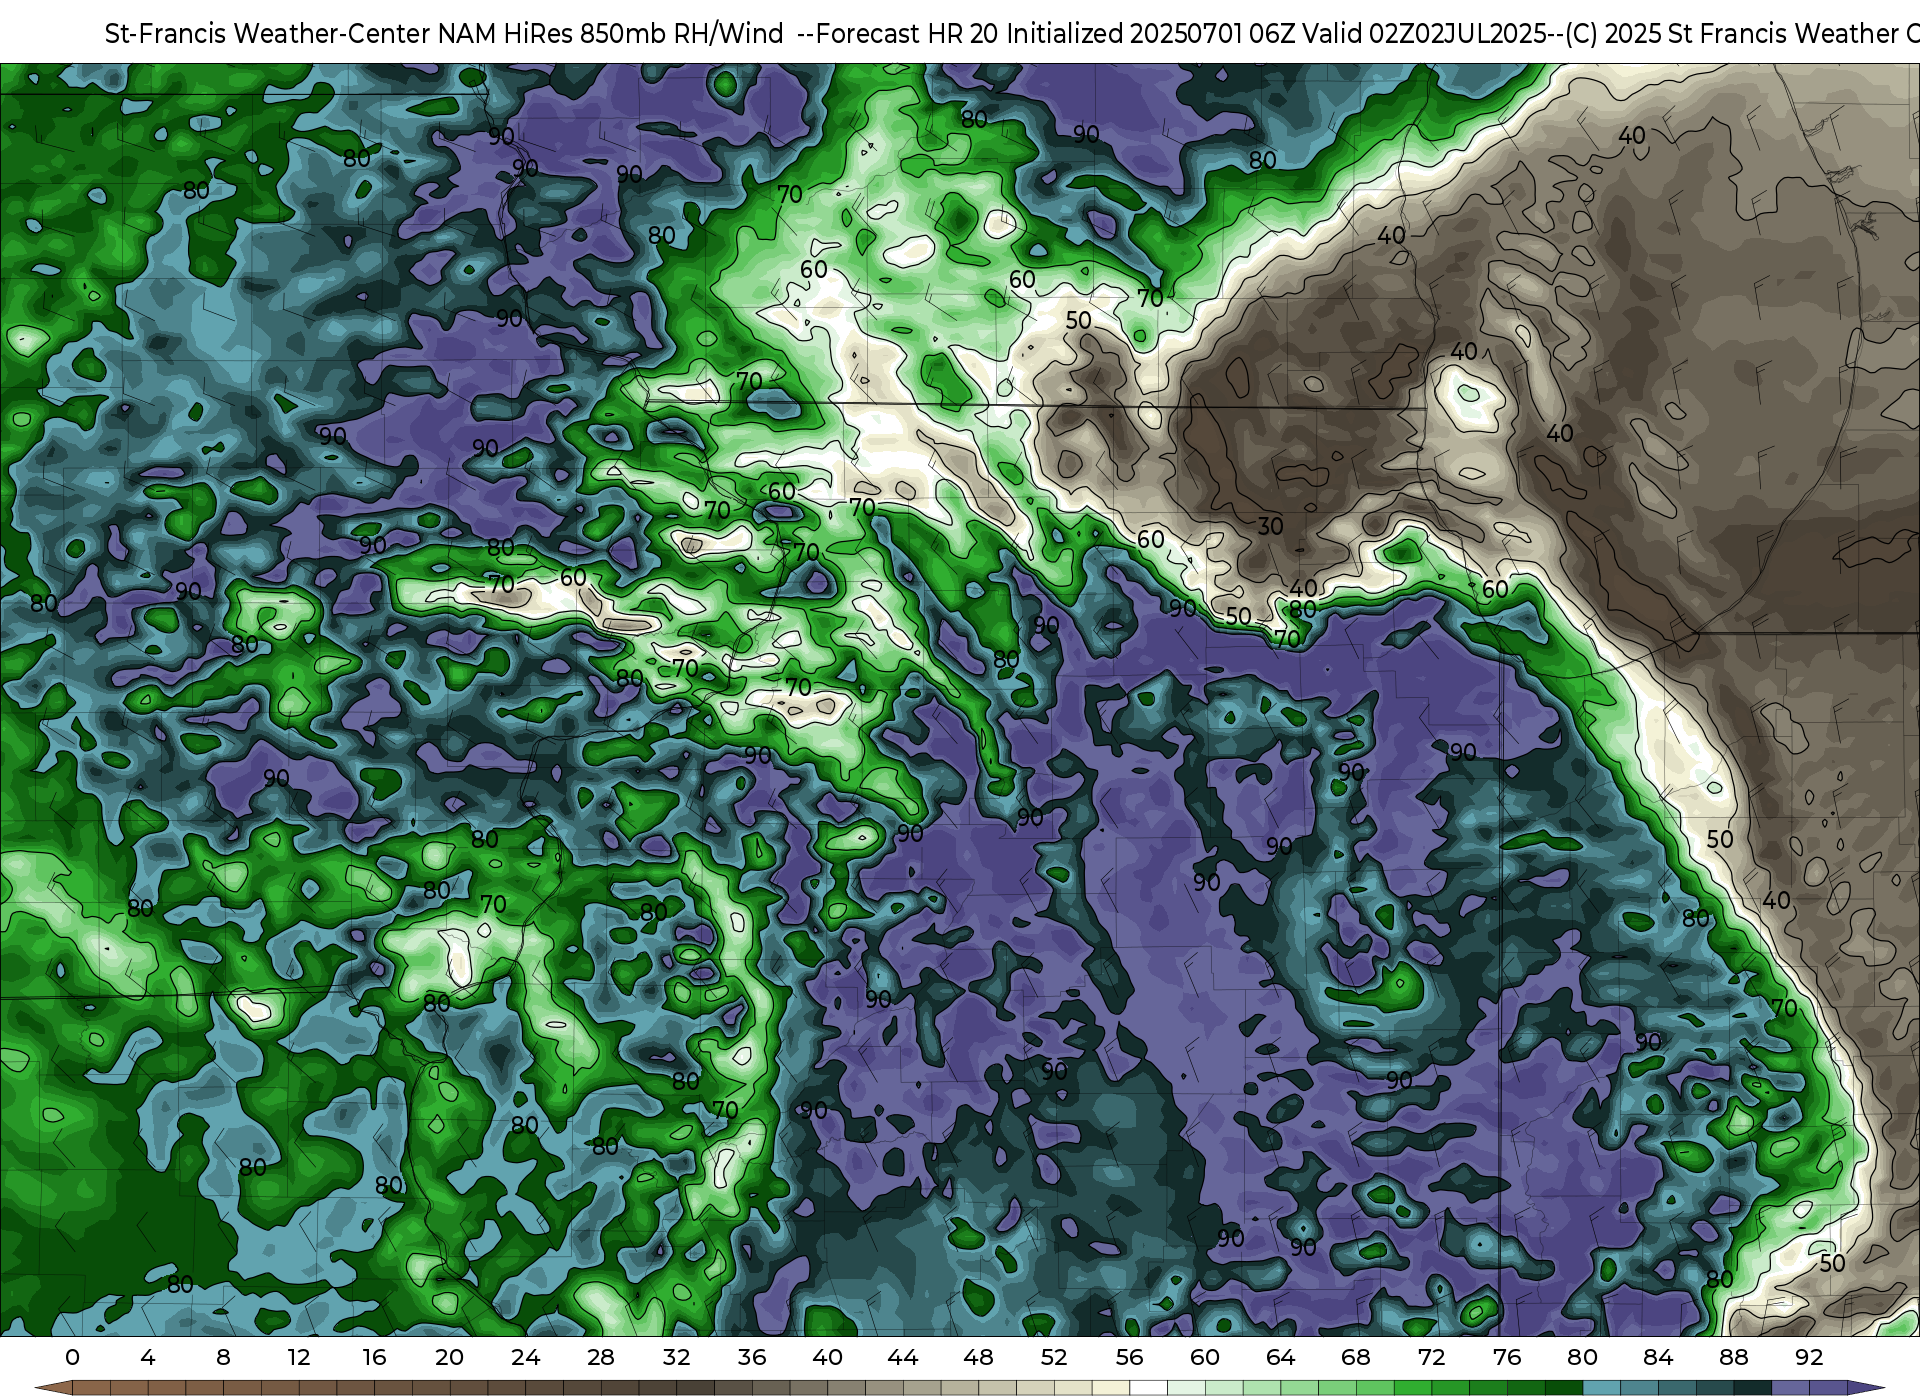Click the '76' label on the color bar legend
1920x1400 pixels.
(x=1507, y=1357)
